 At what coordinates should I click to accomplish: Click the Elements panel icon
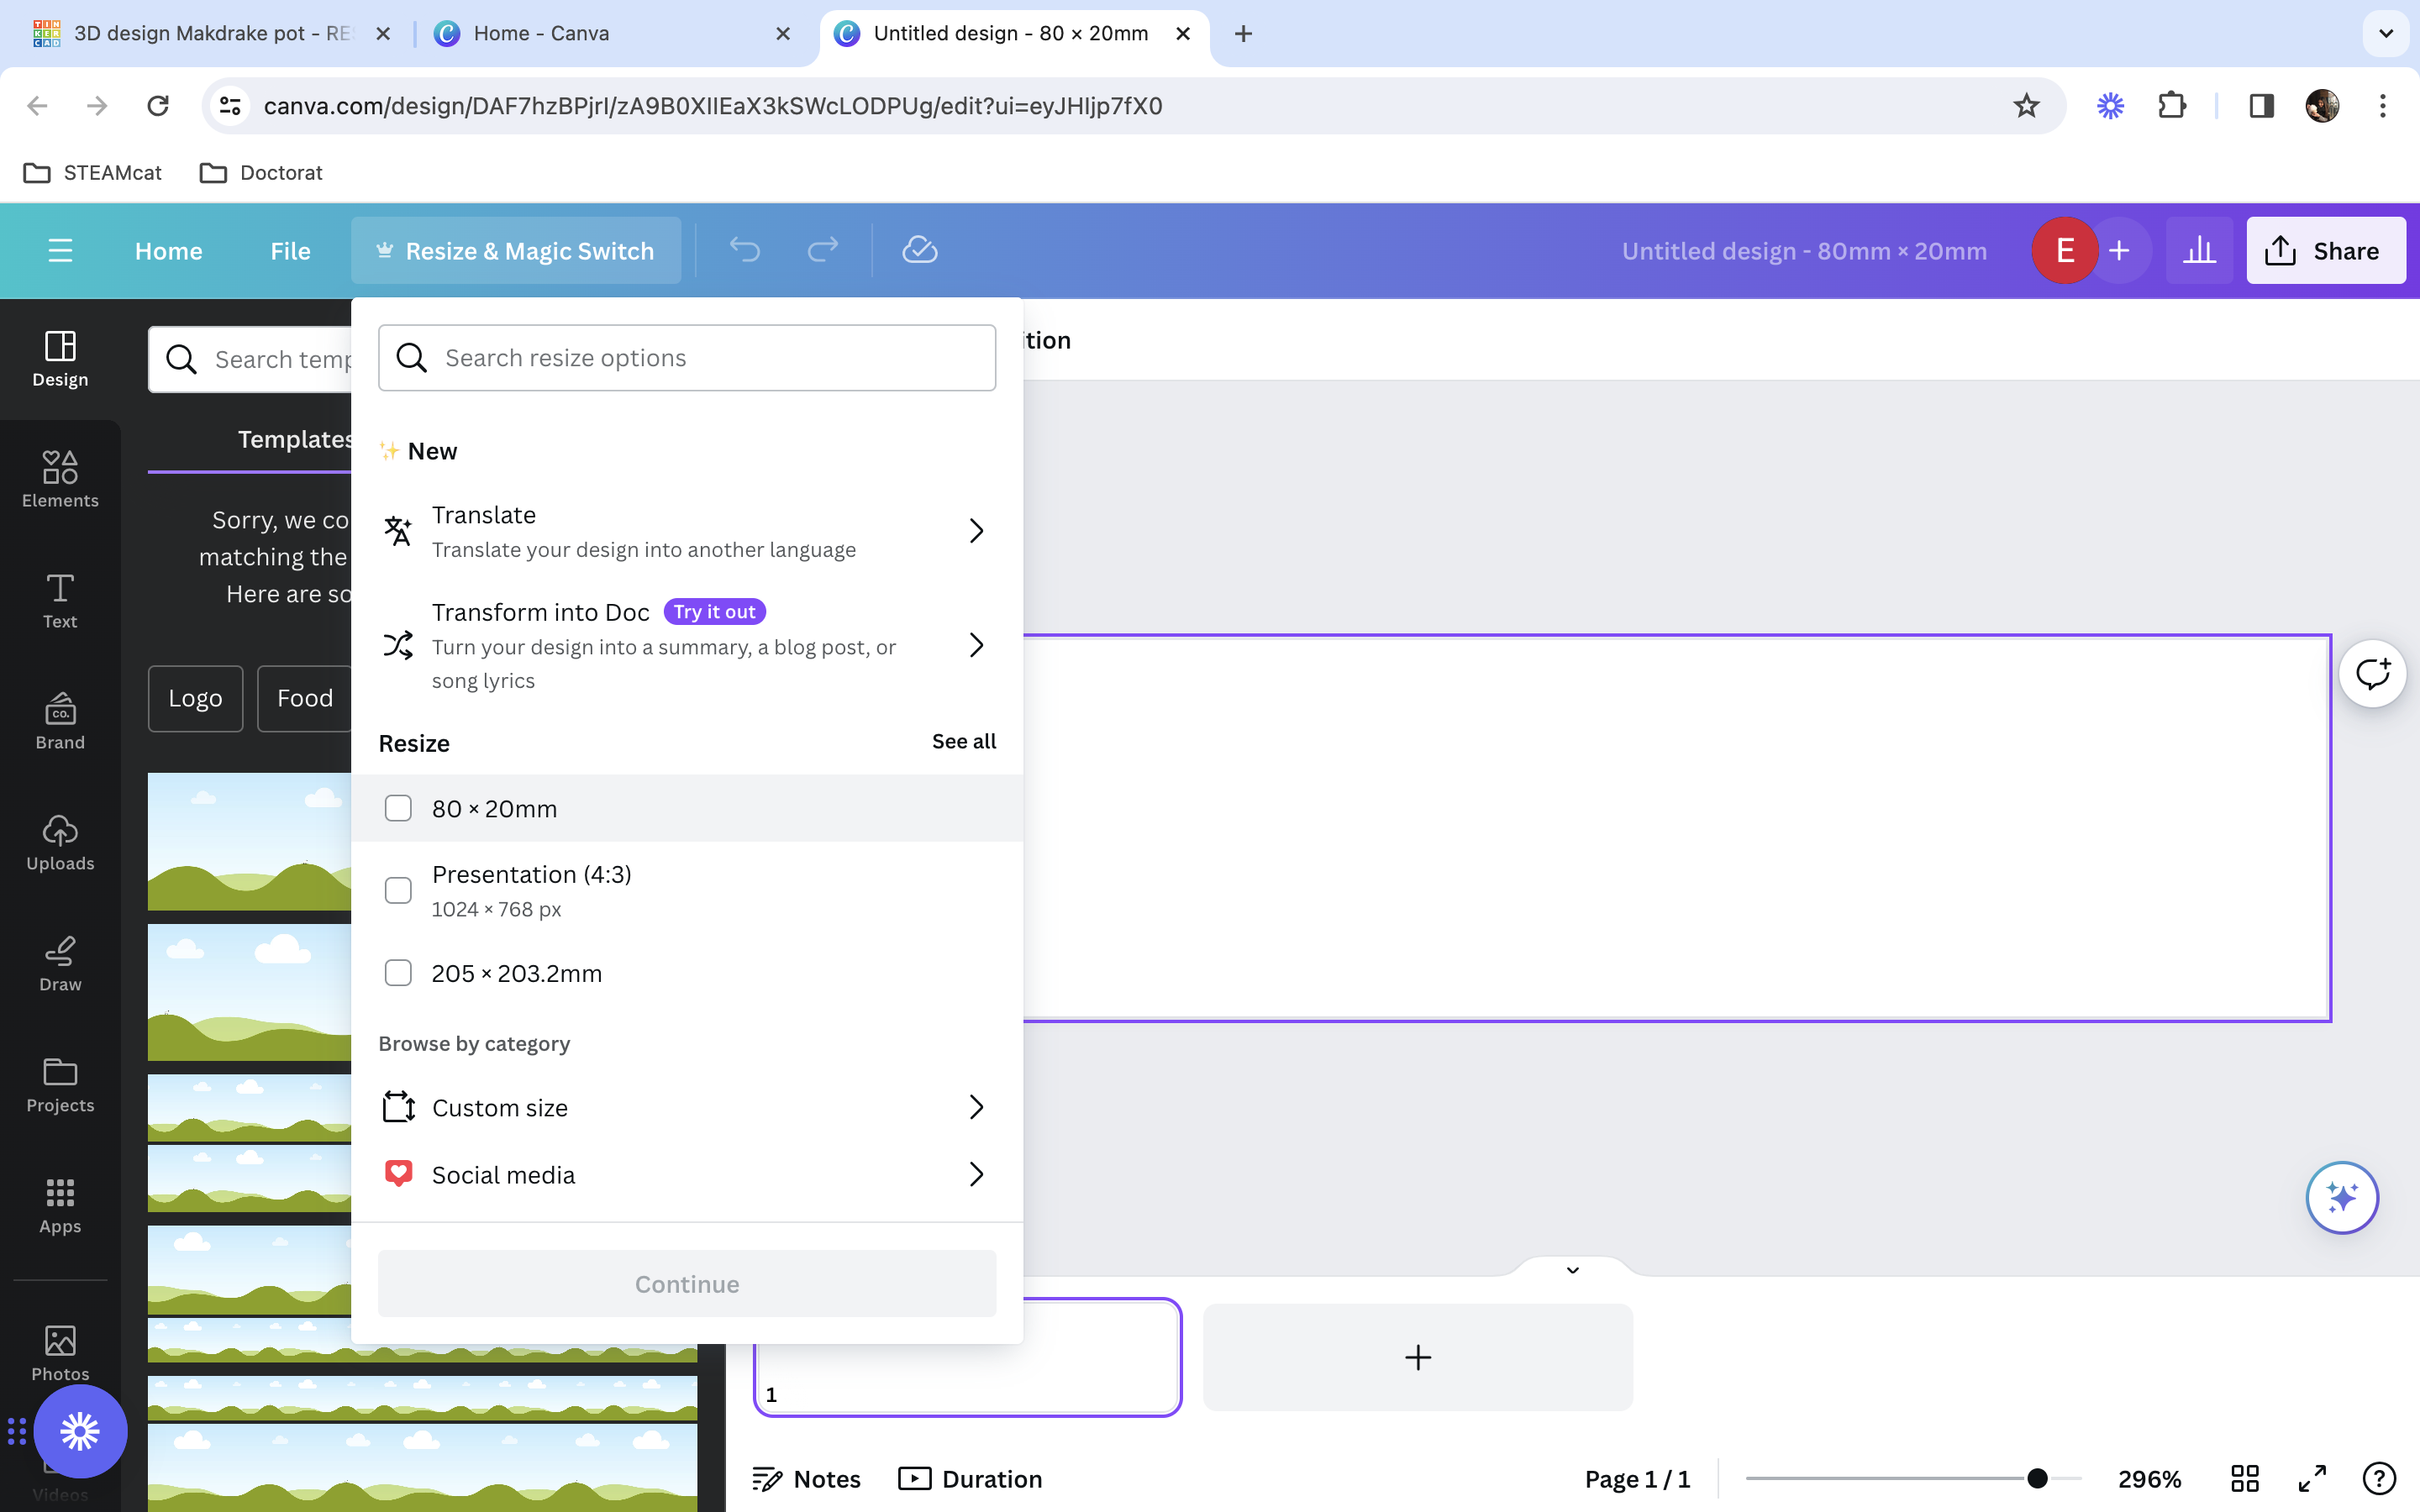coord(59,479)
